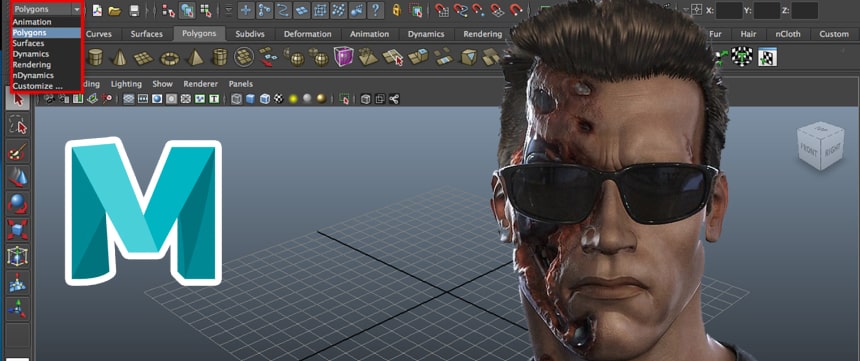Viewport: 860px width, 361px height.
Task: Create a polygon pyramid from shelf
Action: [x=195, y=57]
